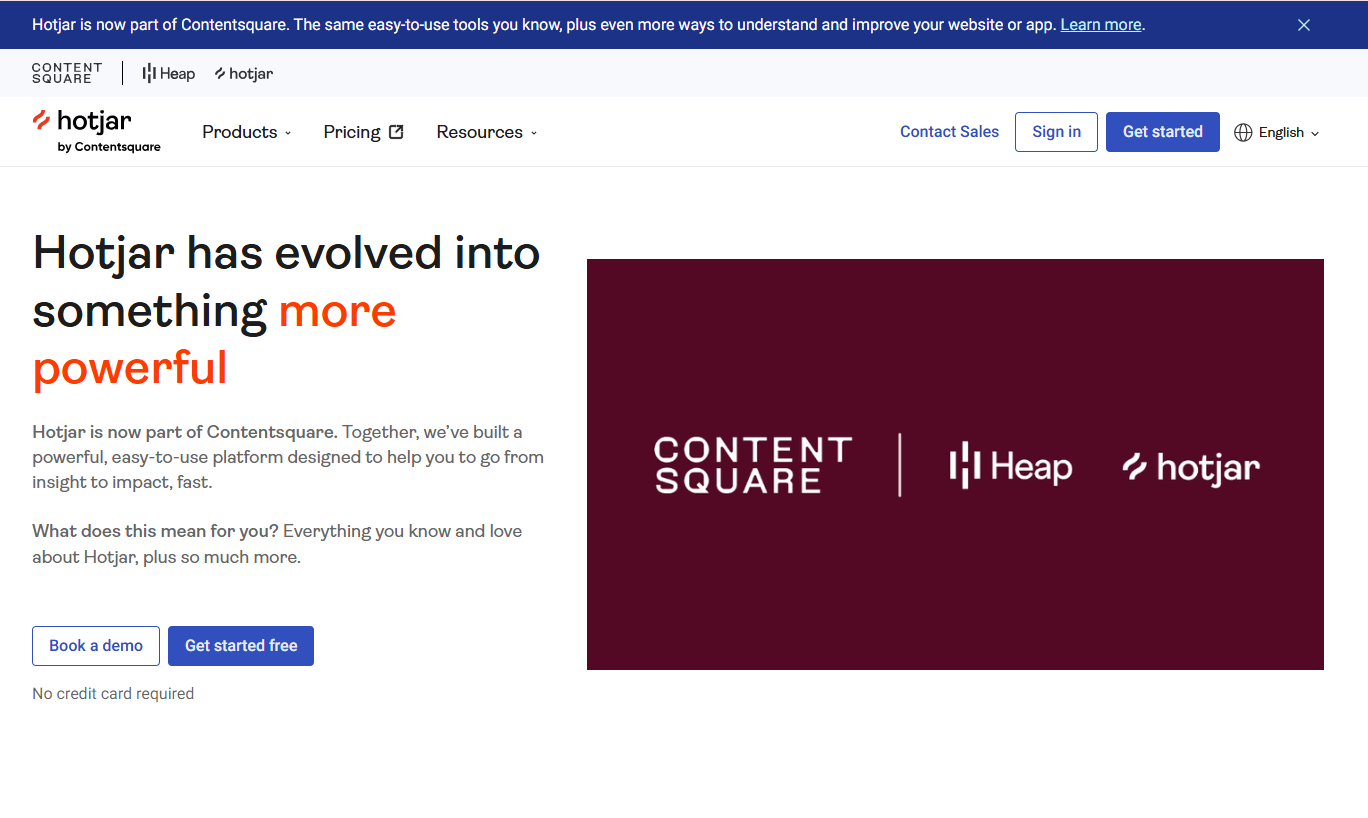1368x818 pixels.
Task: Click the Get started button in navbar
Action: (1163, 132)
